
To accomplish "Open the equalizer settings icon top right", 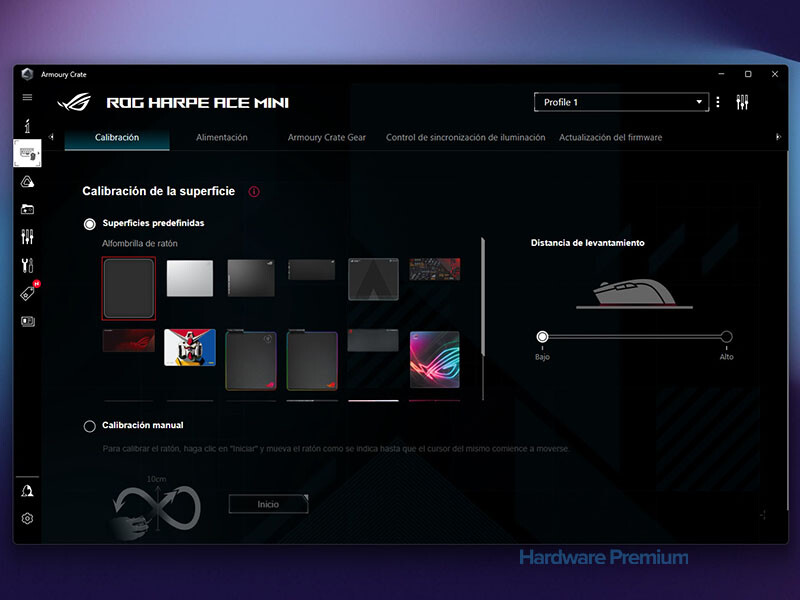I will click(x=742, y=102).
